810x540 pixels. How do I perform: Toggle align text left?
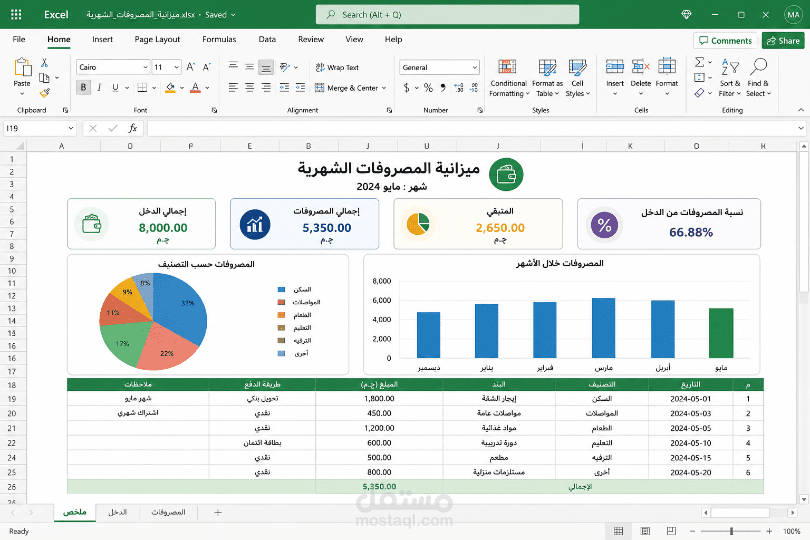click(233, 88)
